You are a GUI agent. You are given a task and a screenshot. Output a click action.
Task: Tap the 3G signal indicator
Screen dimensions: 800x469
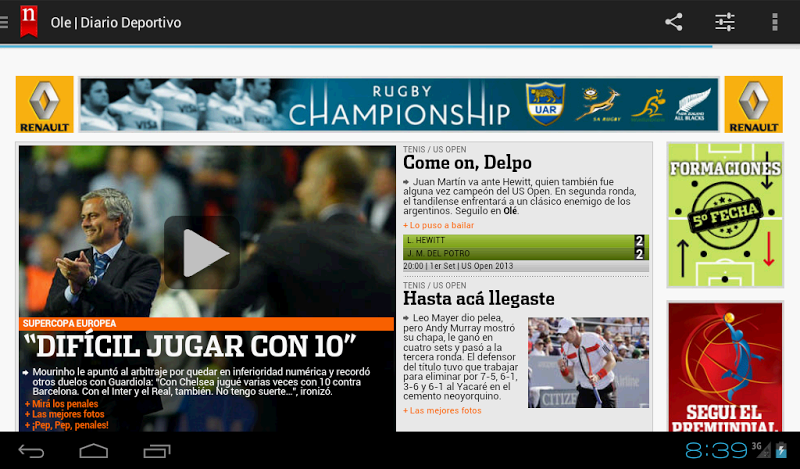pyautogui.click(x=761, y=449)
